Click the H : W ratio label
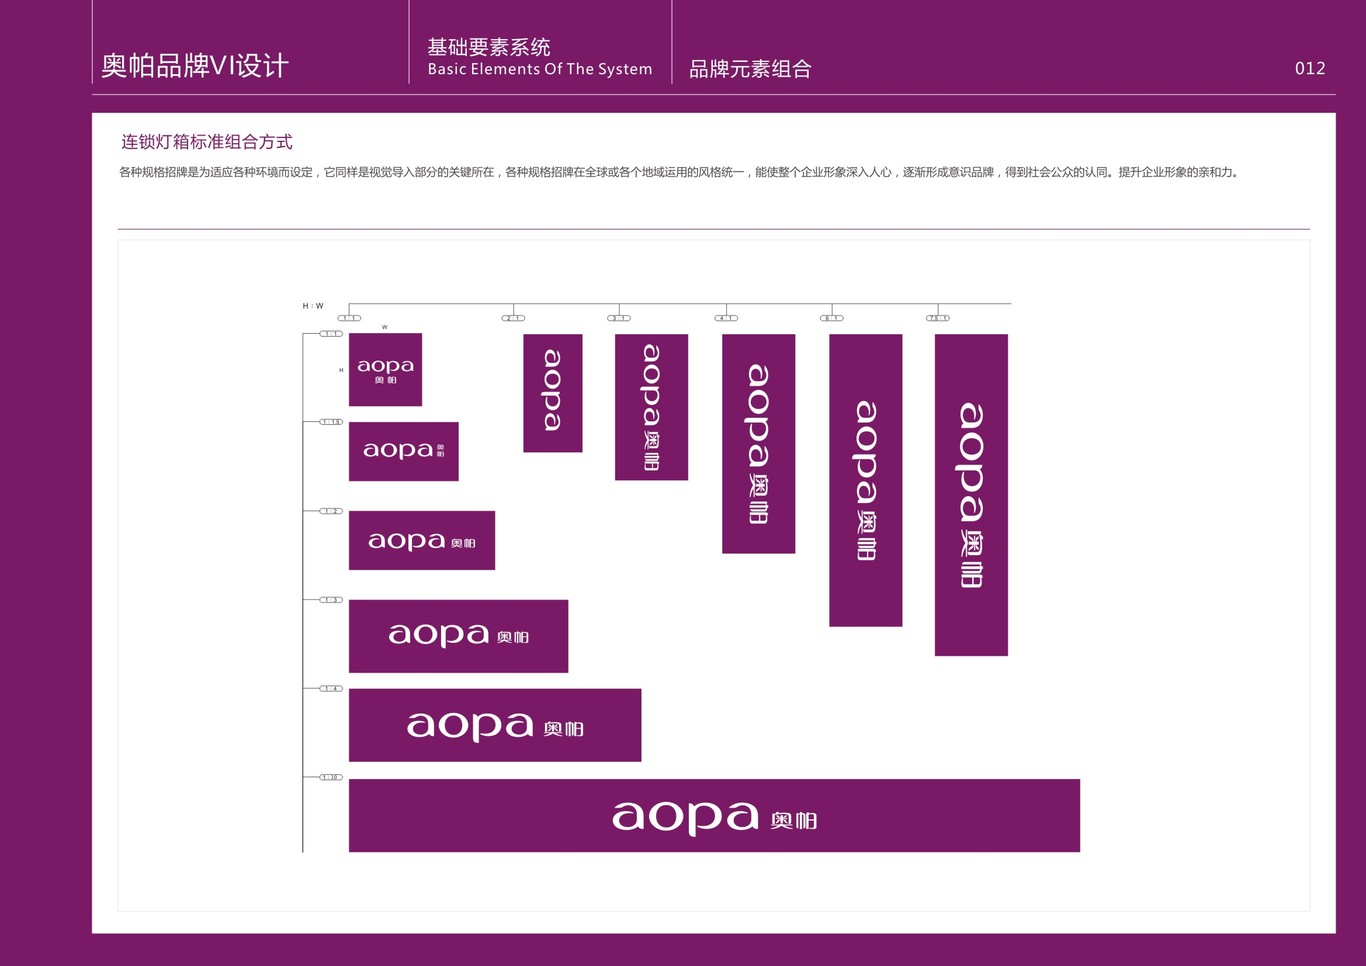Screen dimensions: 1366x966 [313, 306]
